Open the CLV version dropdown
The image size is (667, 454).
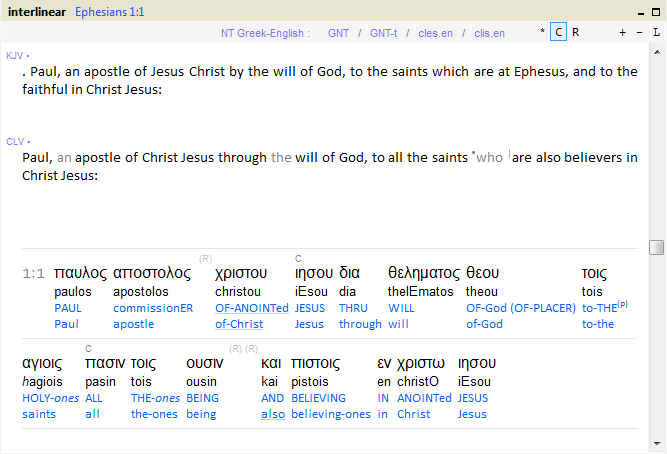point(17,142)
